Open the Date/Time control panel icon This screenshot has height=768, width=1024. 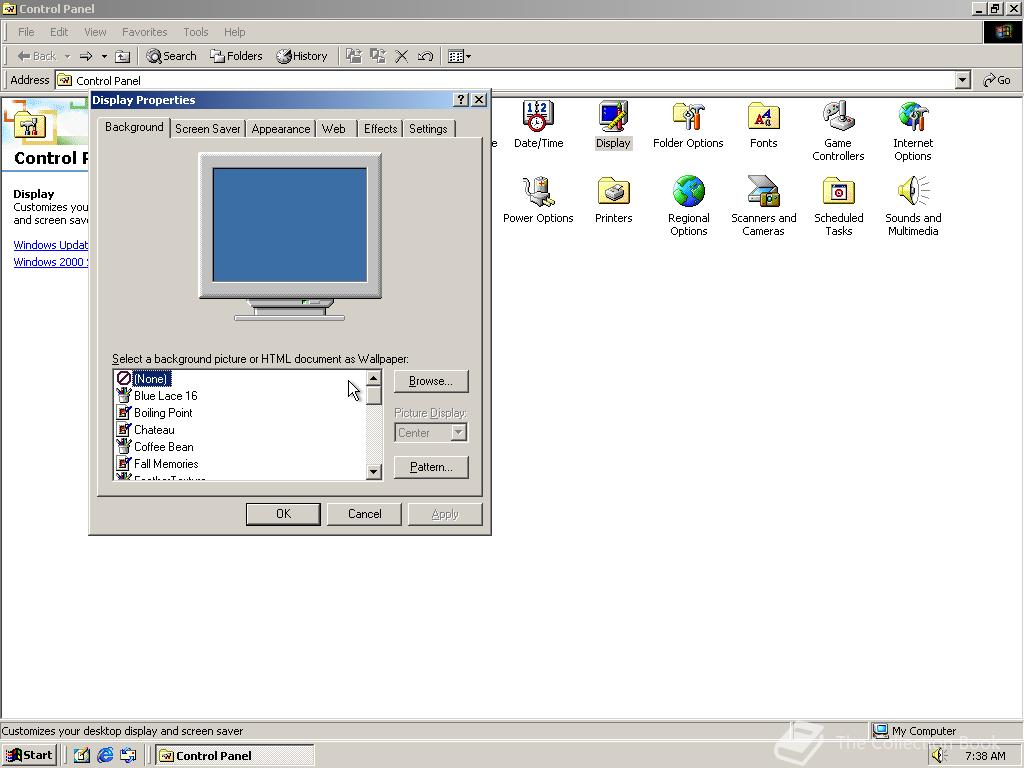[x=538, y=125]
